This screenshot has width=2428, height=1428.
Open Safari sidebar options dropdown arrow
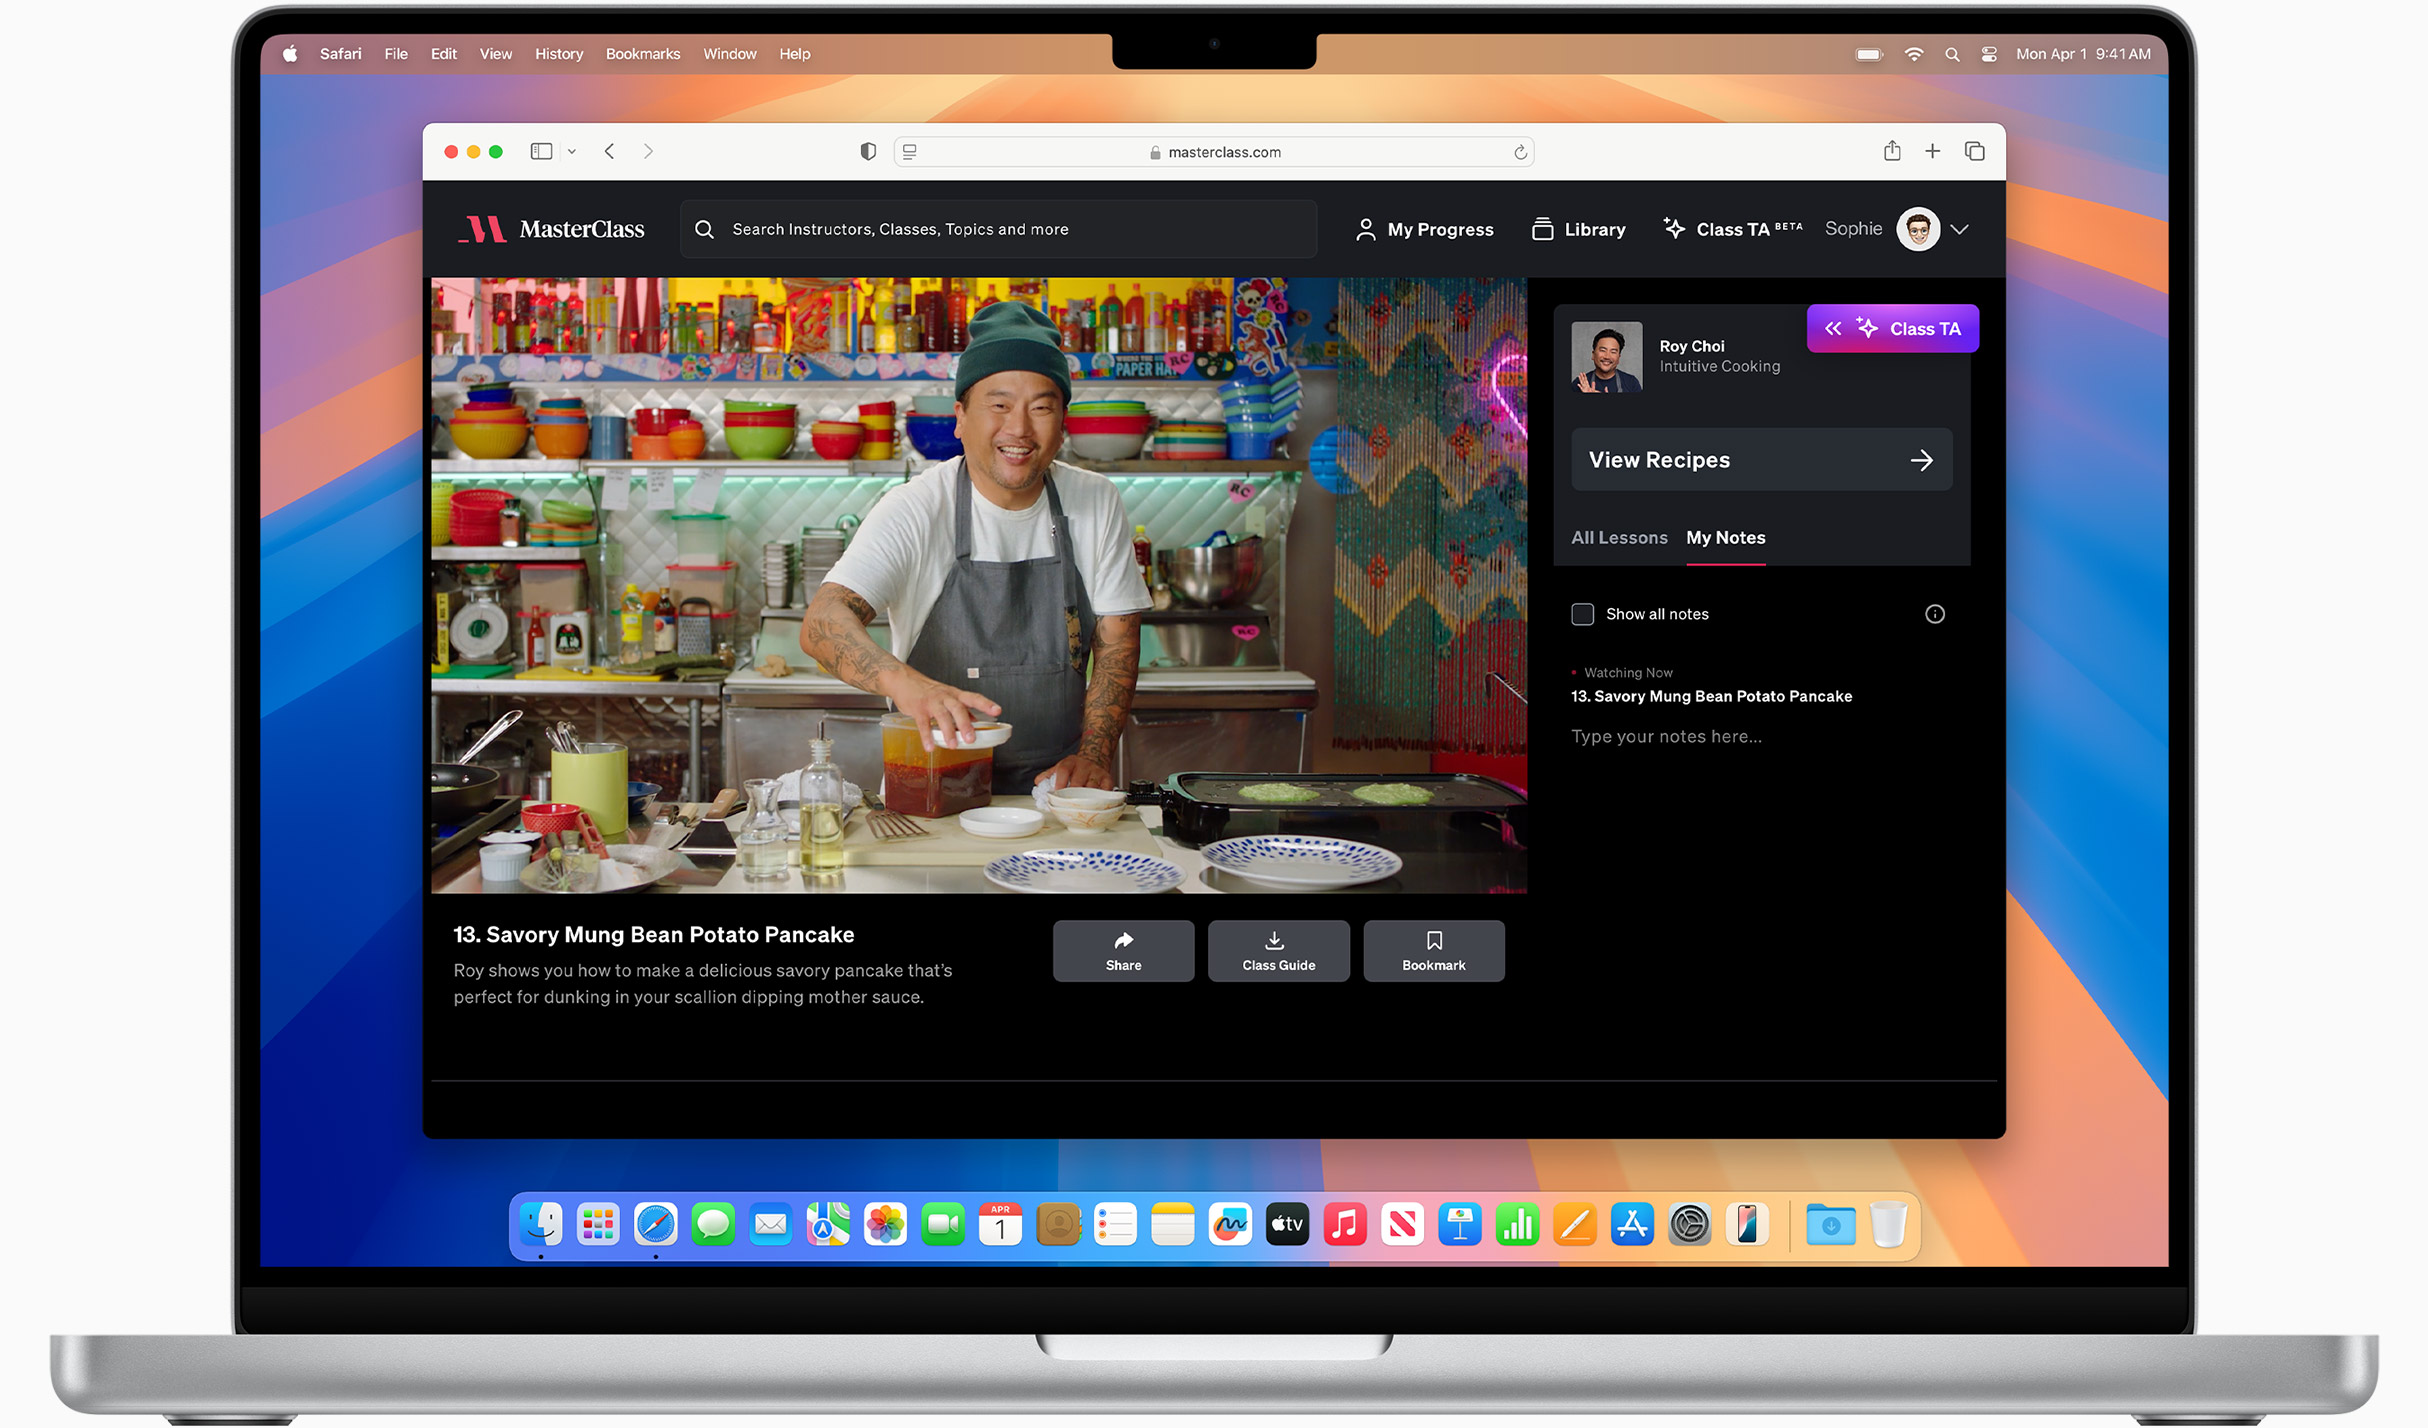572,152
